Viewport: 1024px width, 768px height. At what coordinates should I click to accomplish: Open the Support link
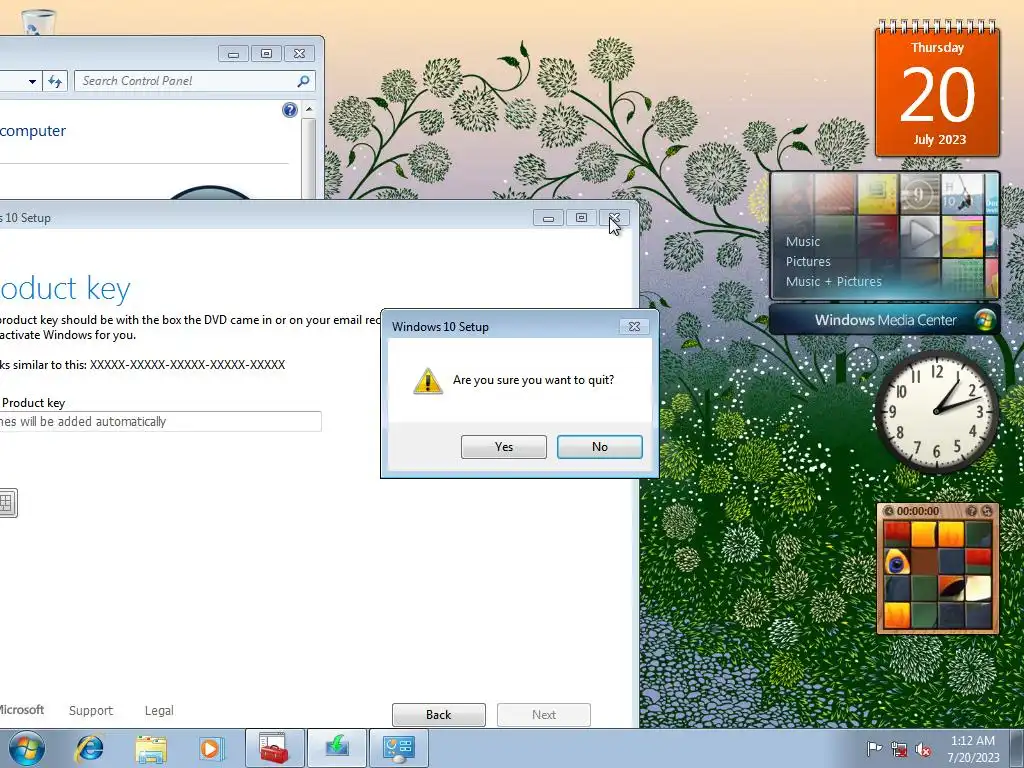click(91, 711)
